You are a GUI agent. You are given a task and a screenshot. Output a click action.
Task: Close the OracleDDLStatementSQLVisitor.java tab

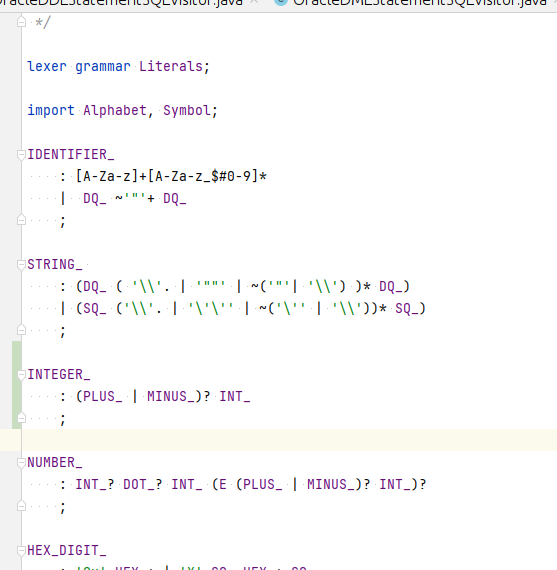[255, 2]
